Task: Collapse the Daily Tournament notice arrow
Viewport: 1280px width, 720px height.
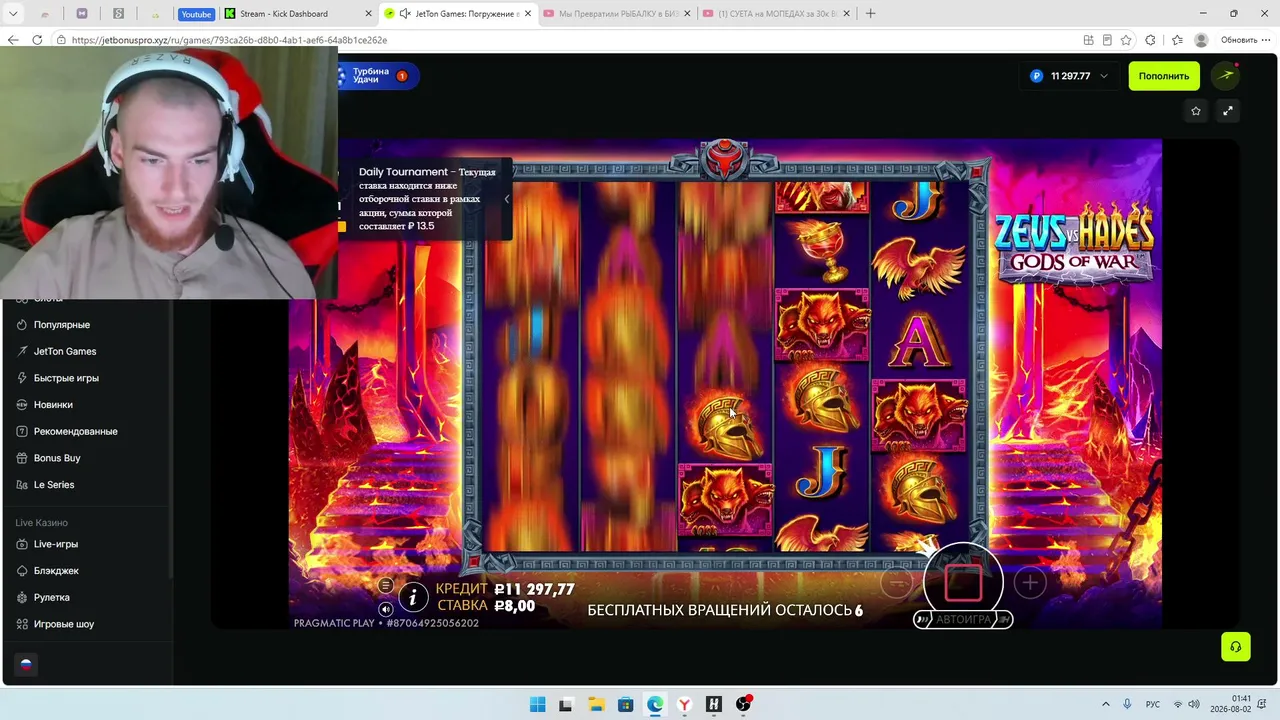Action: (x=506, y=199)
